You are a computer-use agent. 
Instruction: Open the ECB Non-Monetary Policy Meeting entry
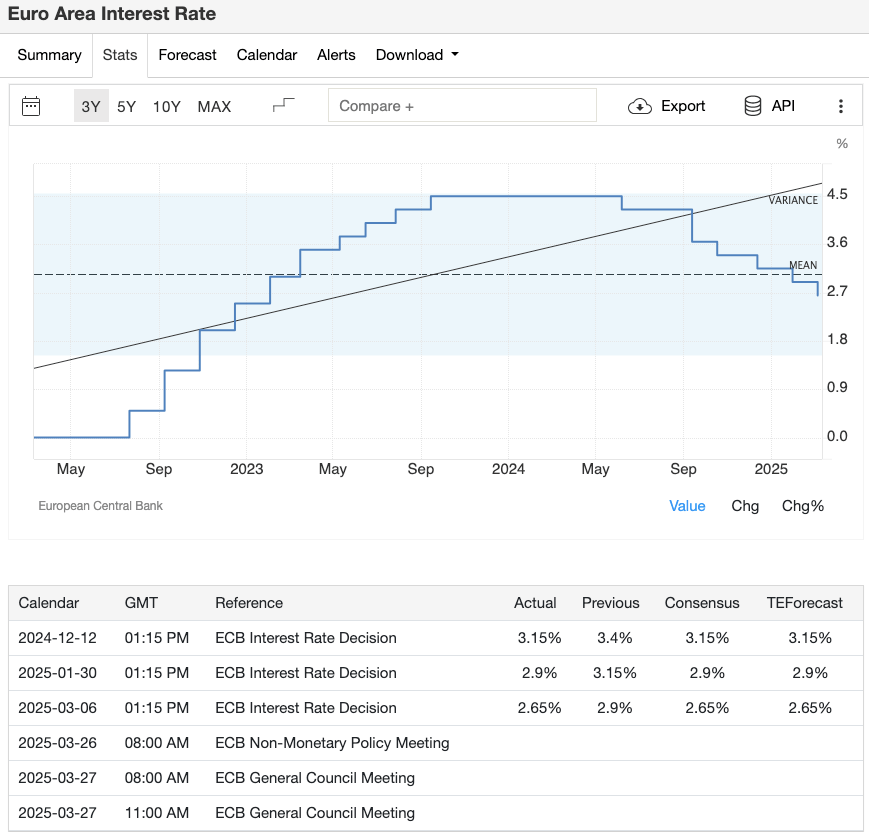click(332, 743)
